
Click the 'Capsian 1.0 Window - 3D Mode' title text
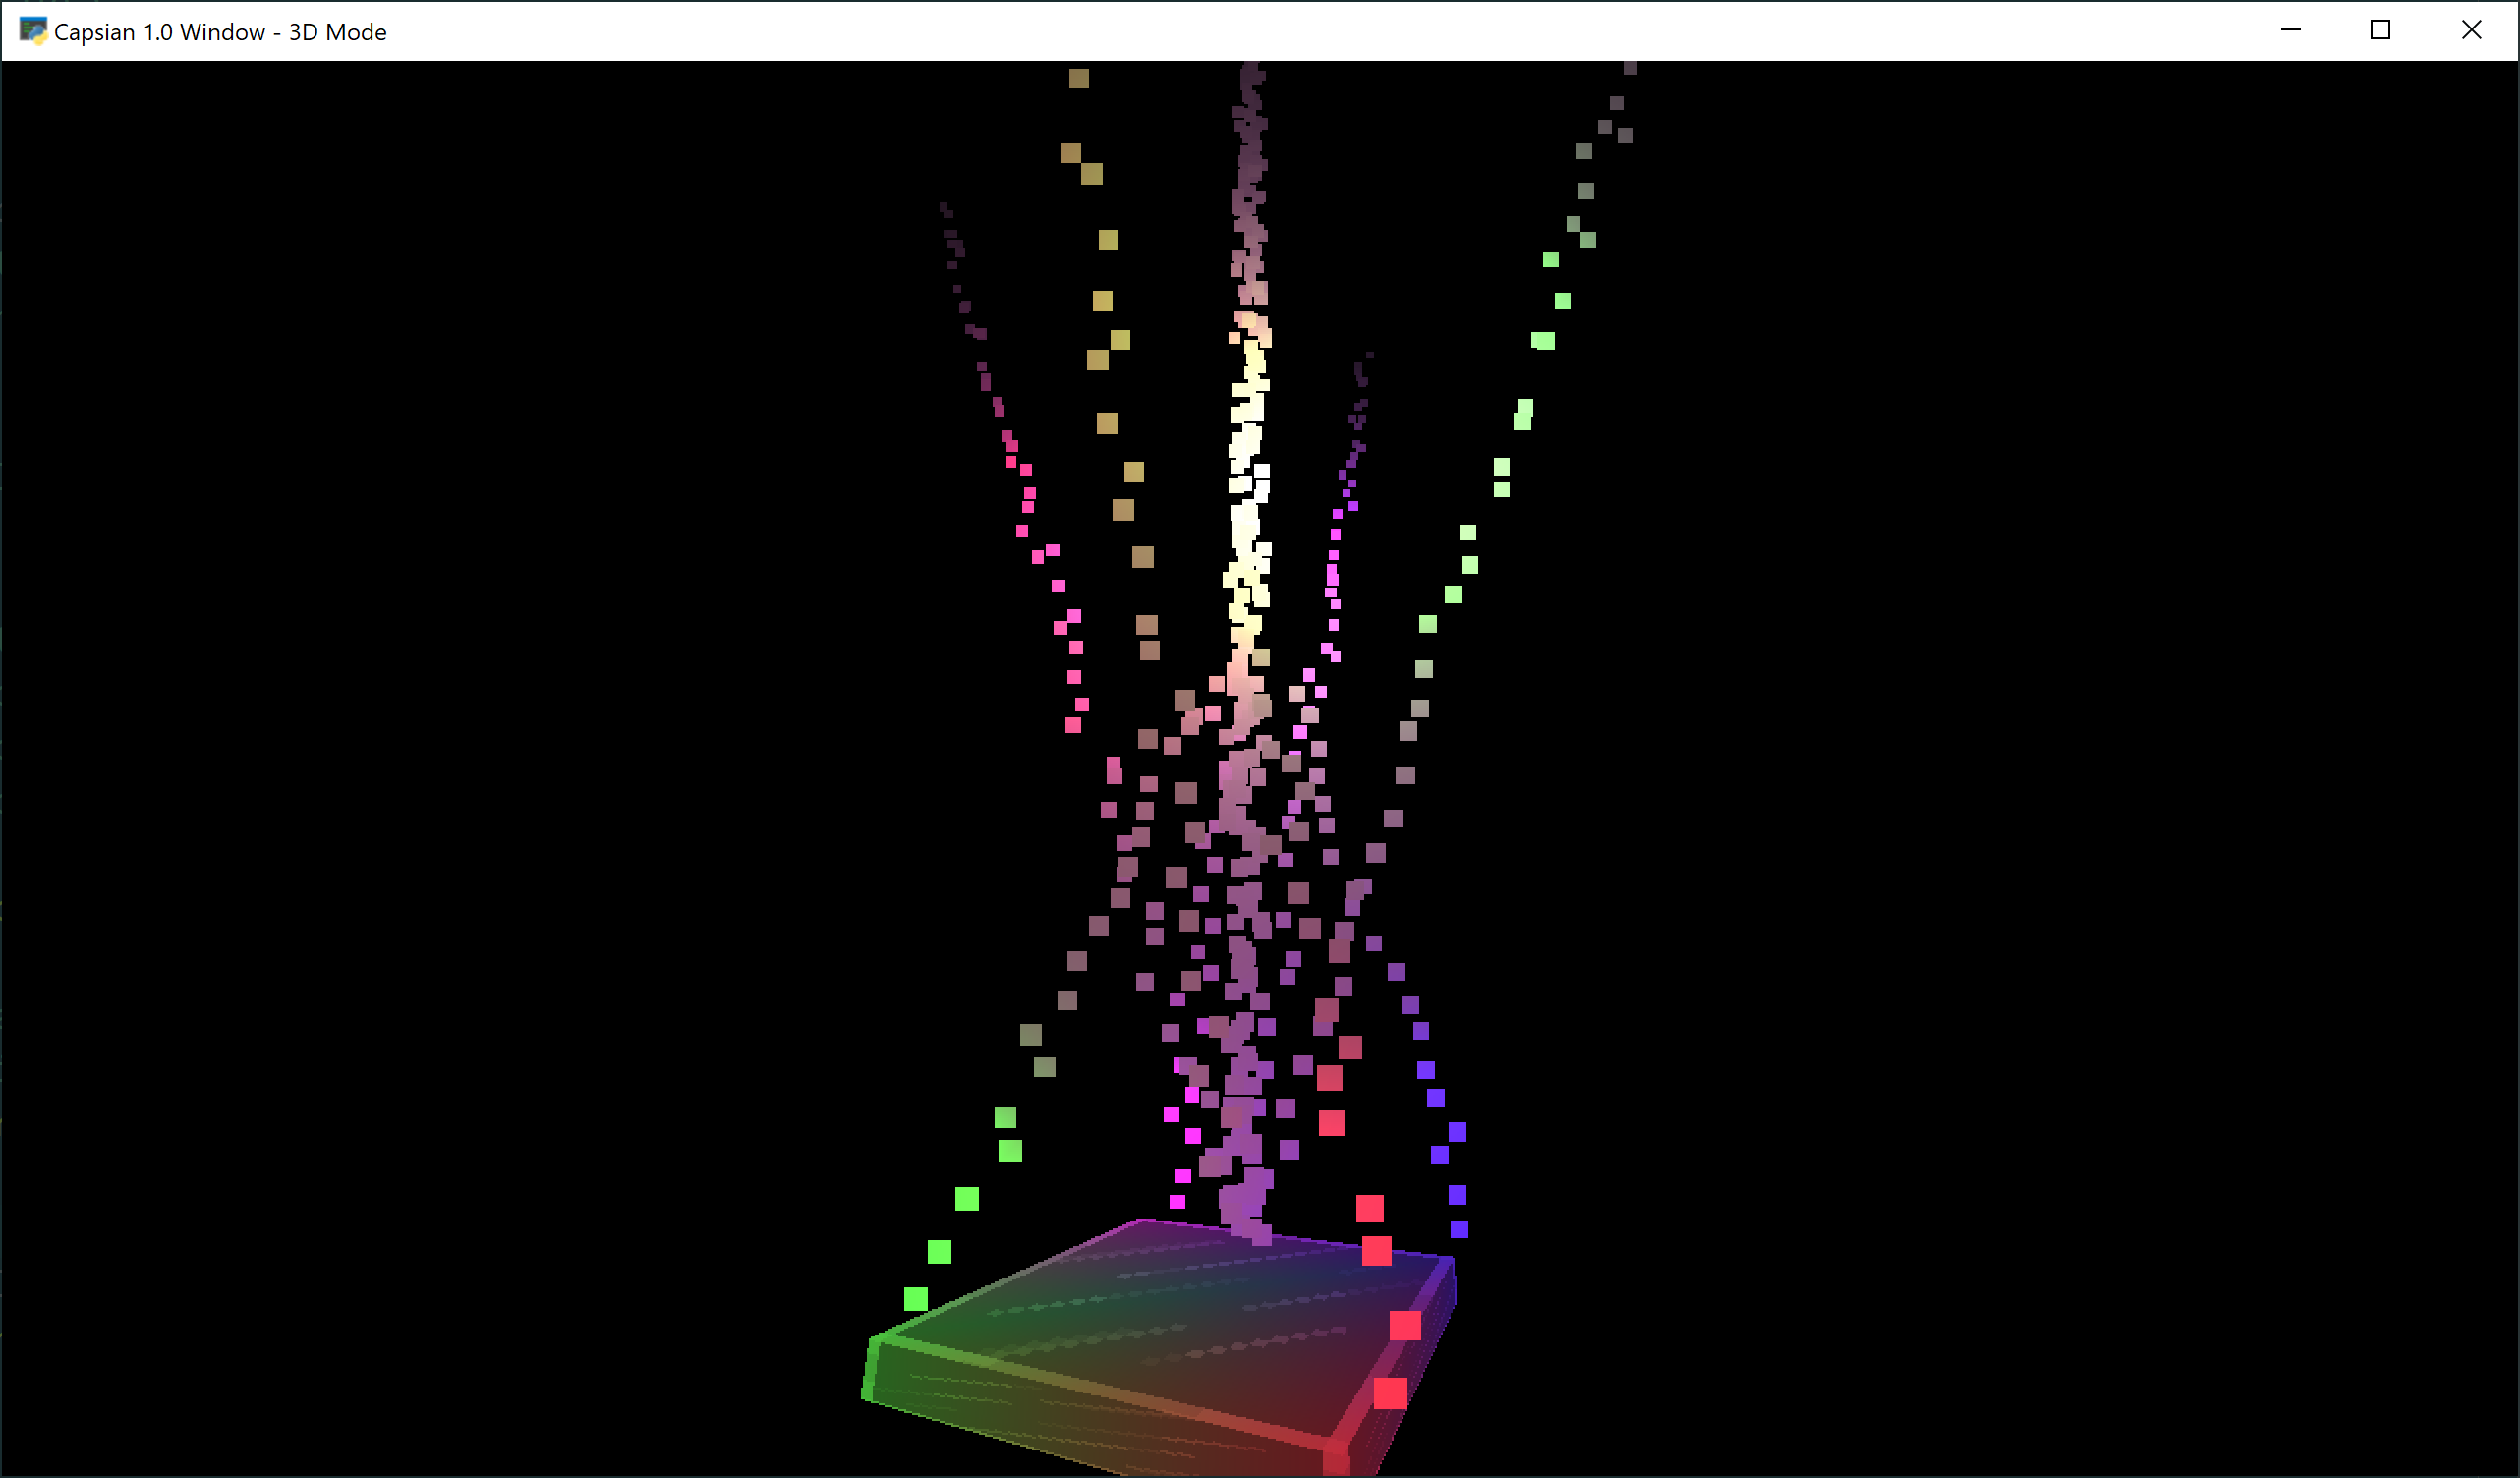(x=220, y=32)
